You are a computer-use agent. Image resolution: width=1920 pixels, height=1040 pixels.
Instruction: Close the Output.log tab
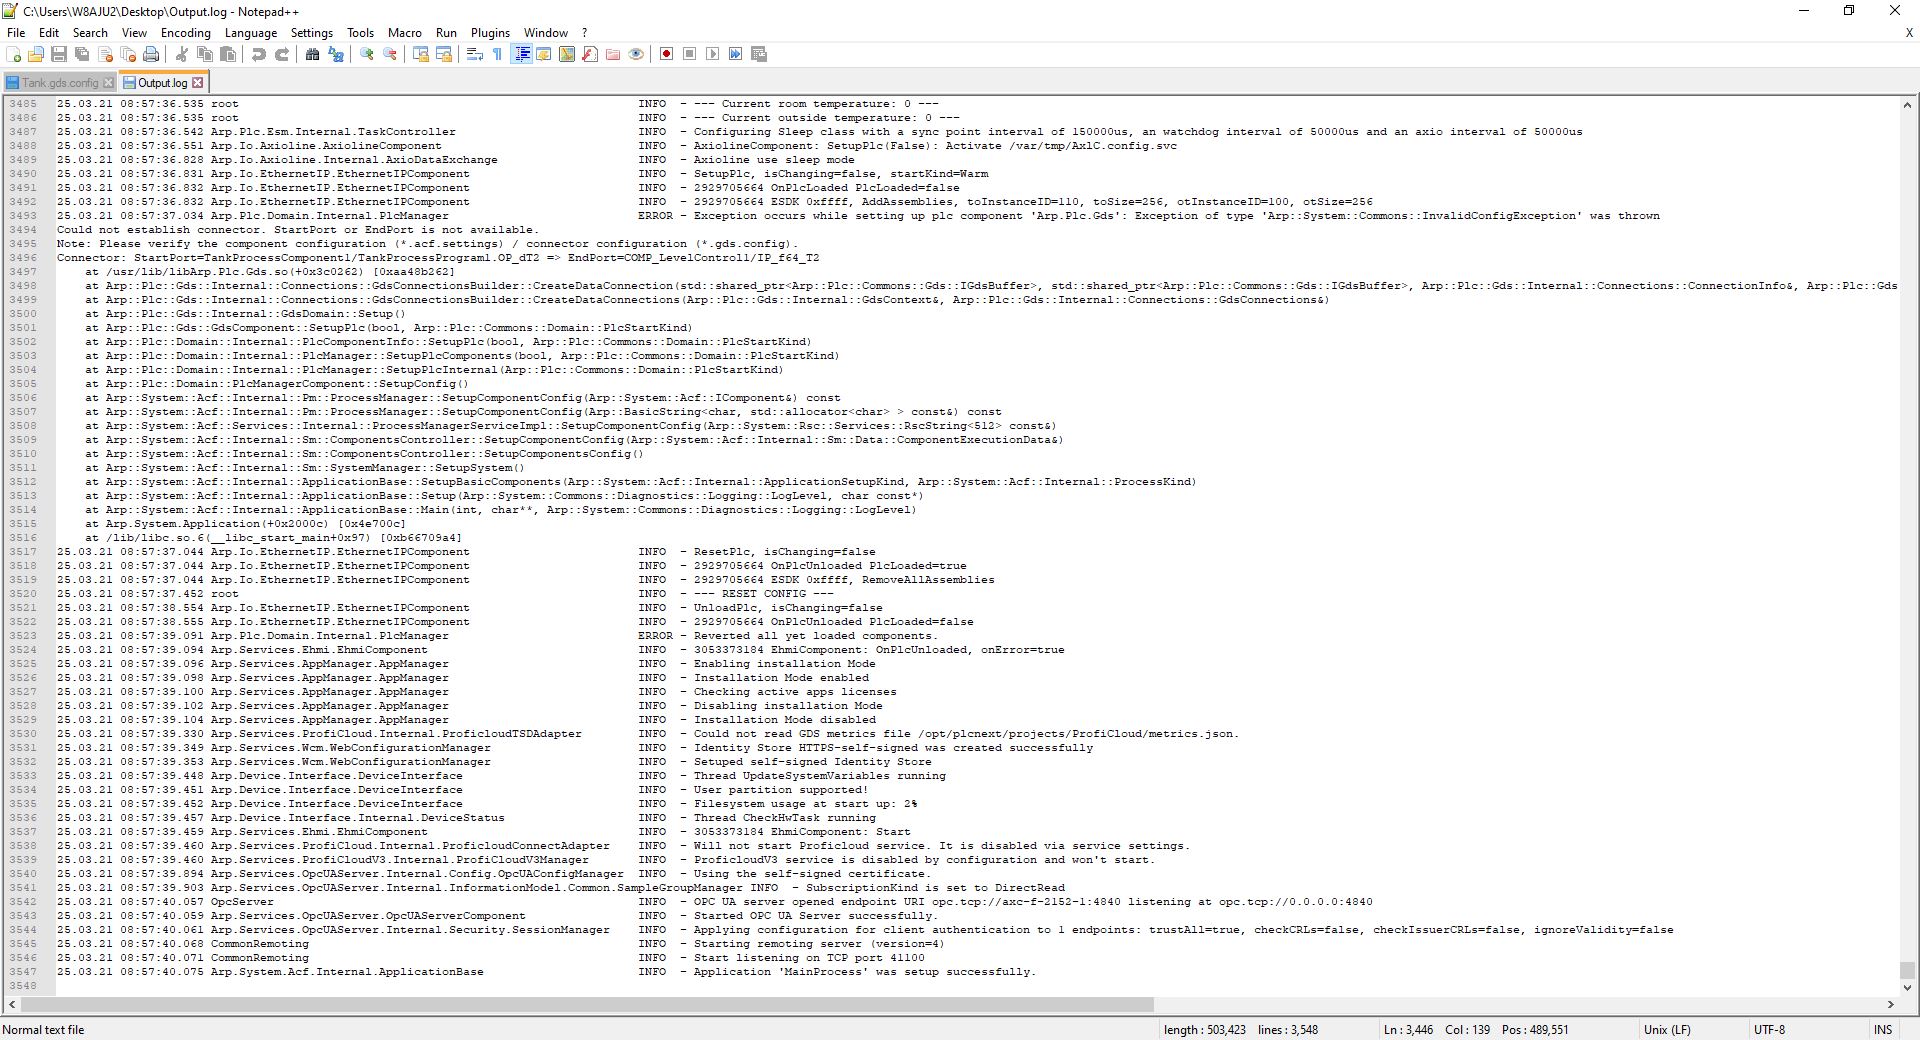pyautogui.click(x=198, y=83)
